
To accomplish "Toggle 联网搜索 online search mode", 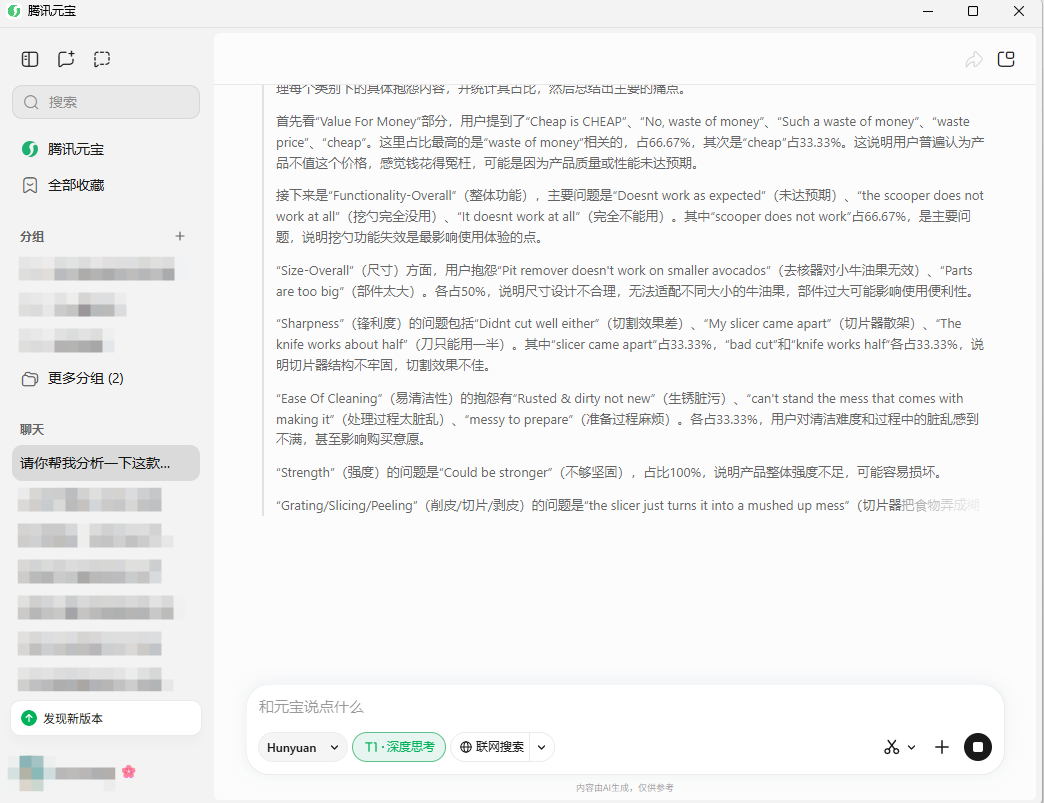I will (x=494, y=747).
